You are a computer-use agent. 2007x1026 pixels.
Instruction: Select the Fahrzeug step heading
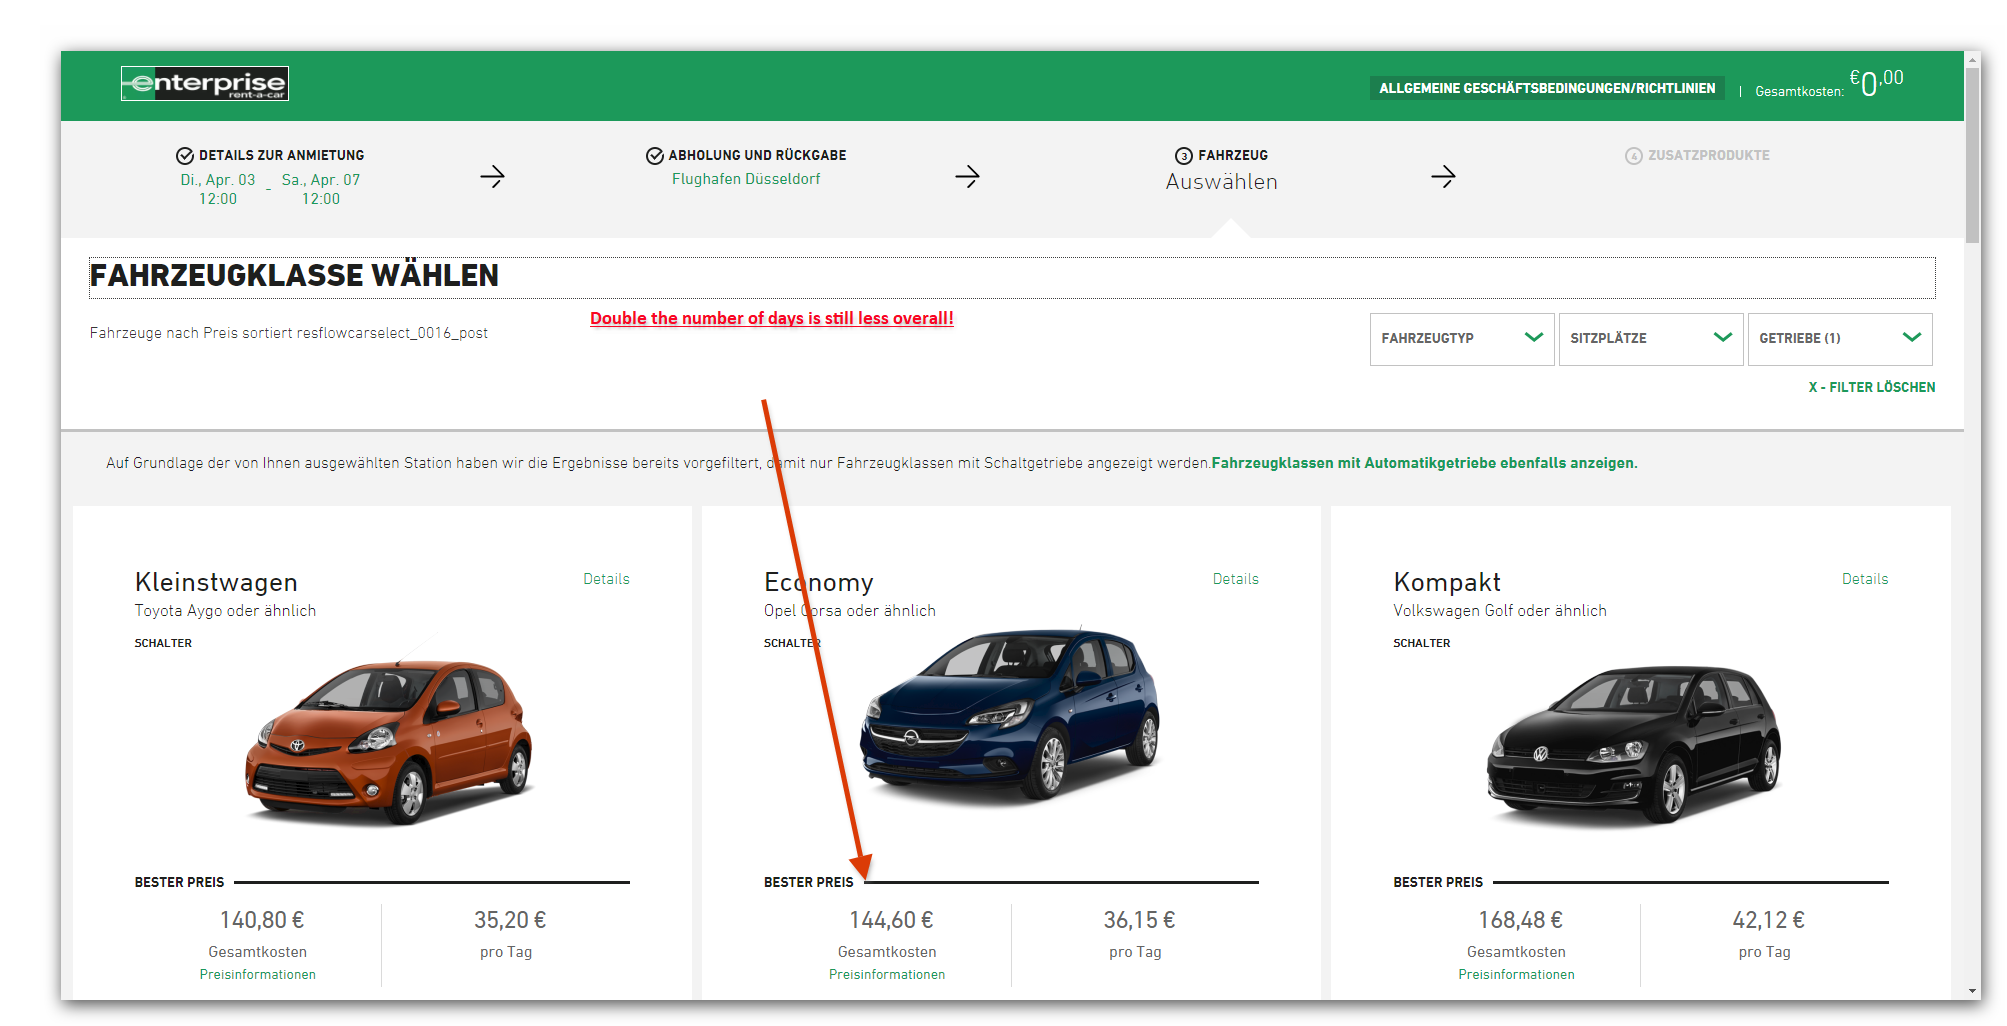coord(1233,156)
